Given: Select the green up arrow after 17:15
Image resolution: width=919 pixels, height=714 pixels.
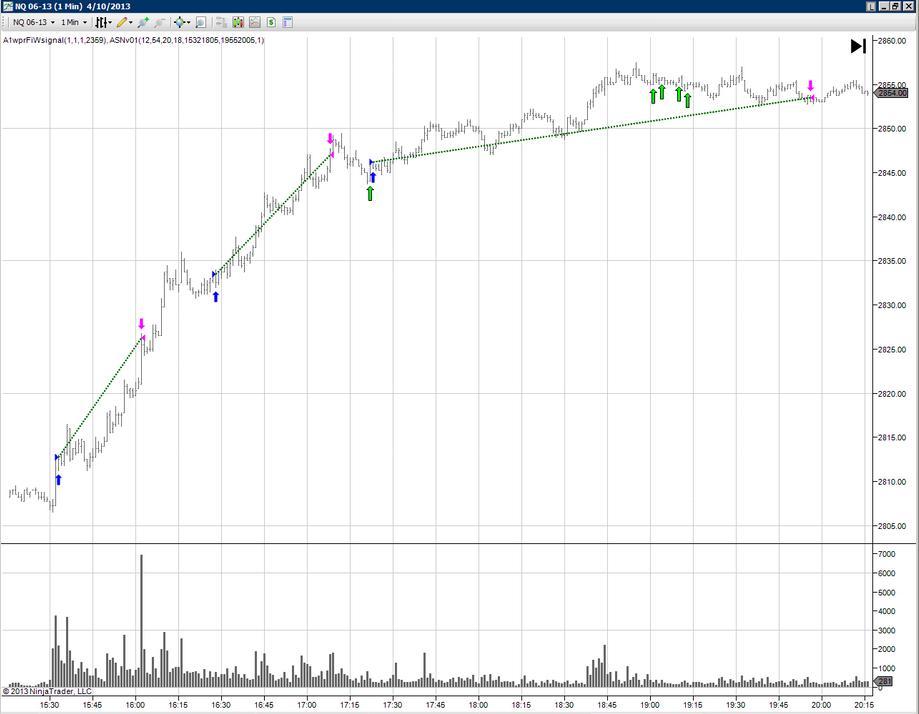Looking at the screenshot, I should 370,193.
